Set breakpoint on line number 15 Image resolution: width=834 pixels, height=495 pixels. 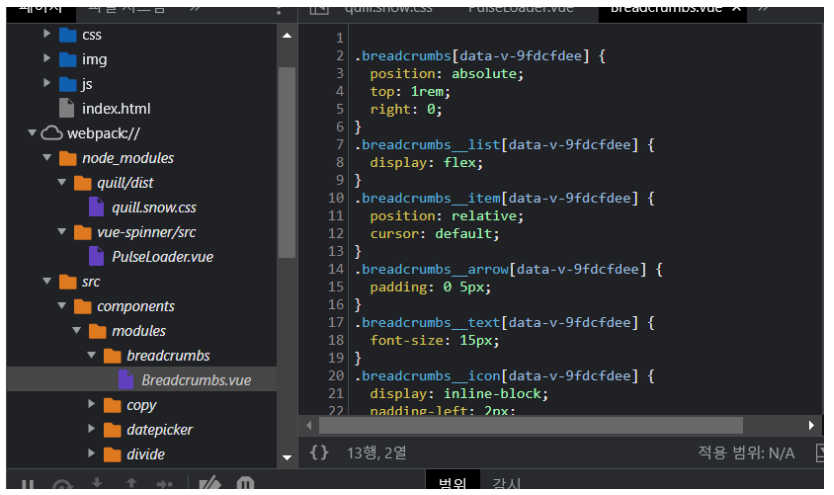click(336, 287)
